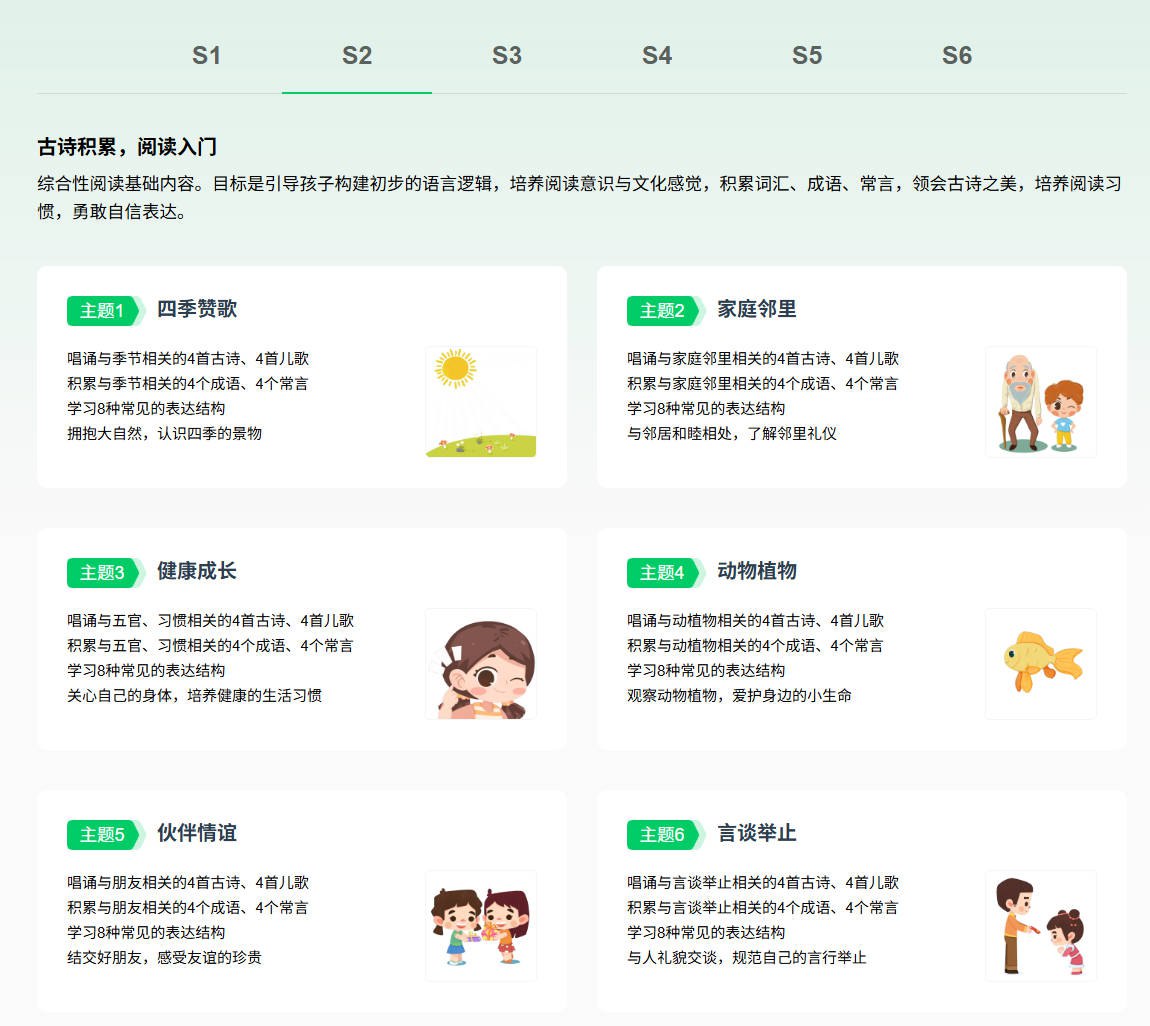The width and height of the screenshot is (1150, 1026).
Task: Click the line 唱诵与五官、习惯相关的4首古诗、4首儿歌
Action: (210, 620)
